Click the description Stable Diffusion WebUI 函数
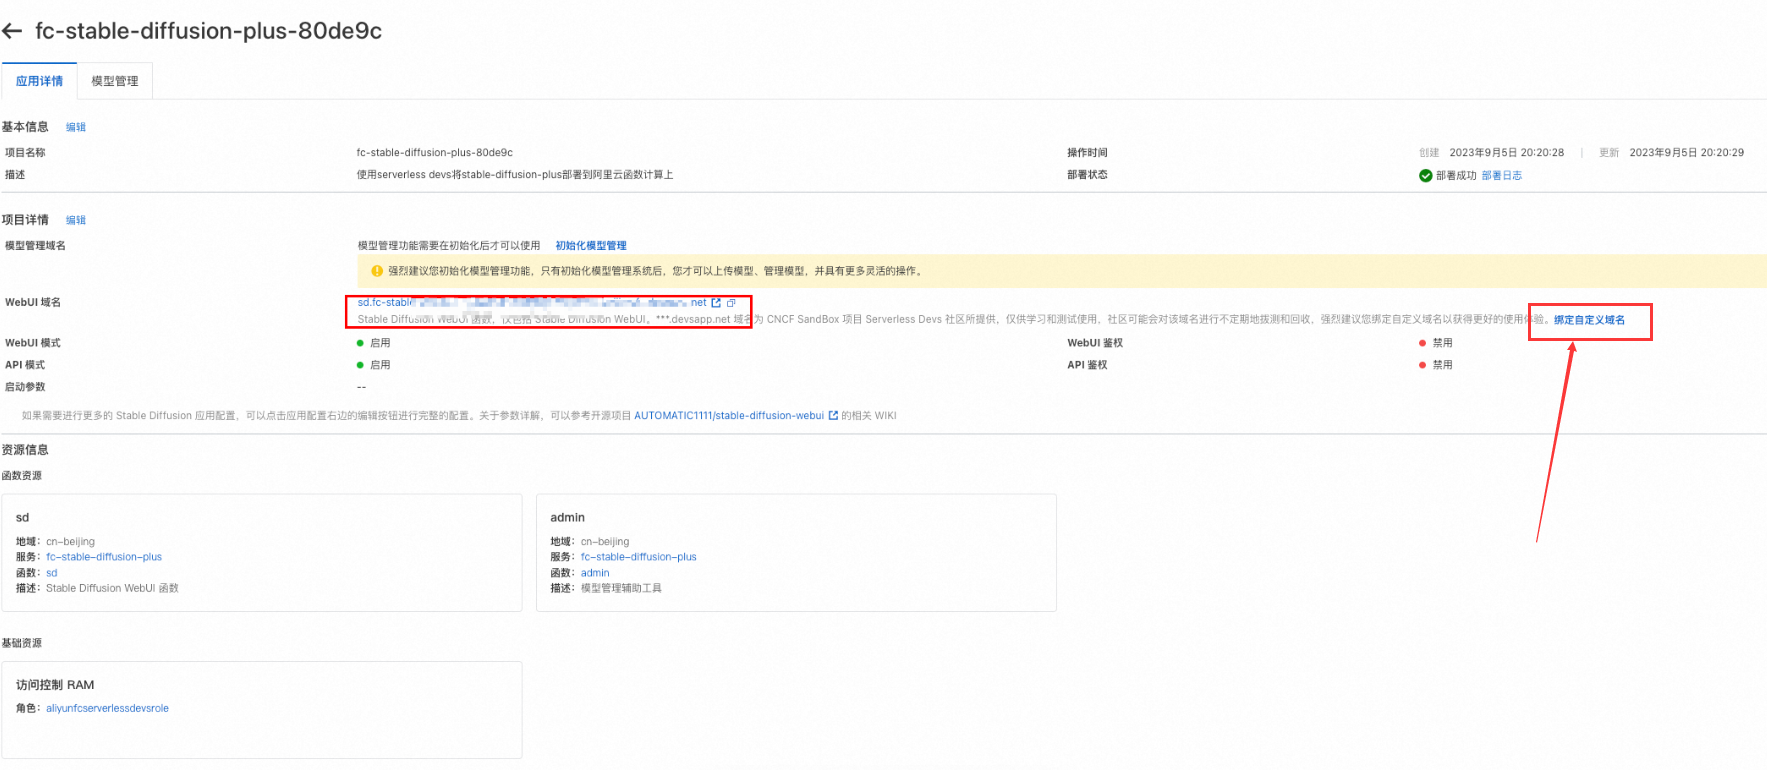1767x770 pixels. click(112, 588)
